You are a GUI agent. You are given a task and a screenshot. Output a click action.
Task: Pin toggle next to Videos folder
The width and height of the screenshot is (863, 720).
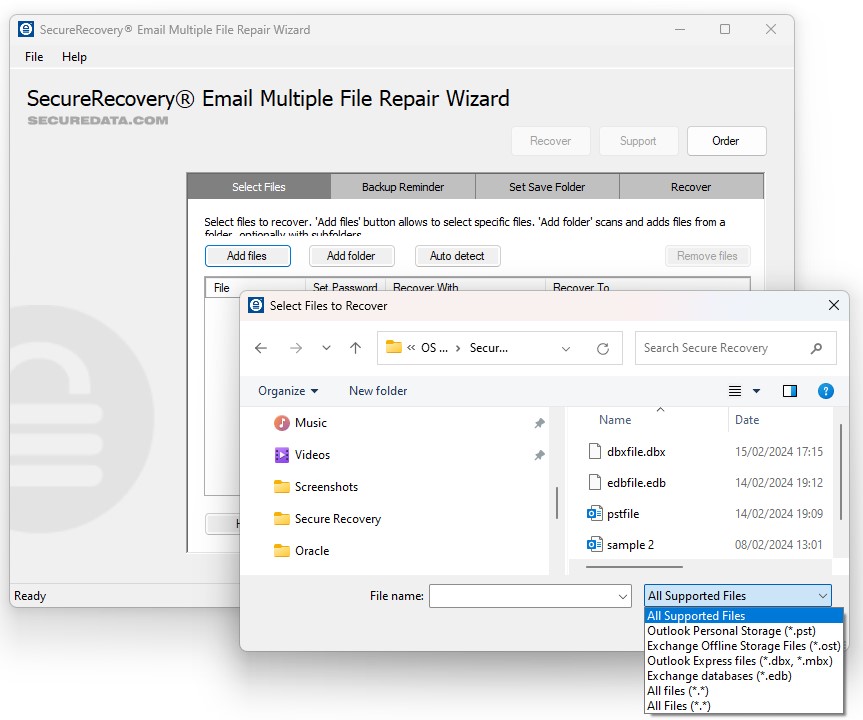pyautogui.click(x=539, y=455)
